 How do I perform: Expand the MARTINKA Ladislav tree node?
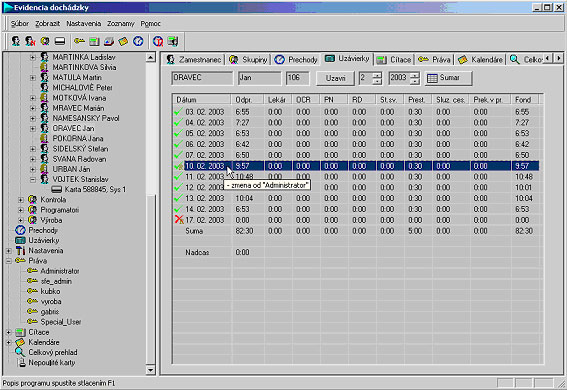(33, 57)
